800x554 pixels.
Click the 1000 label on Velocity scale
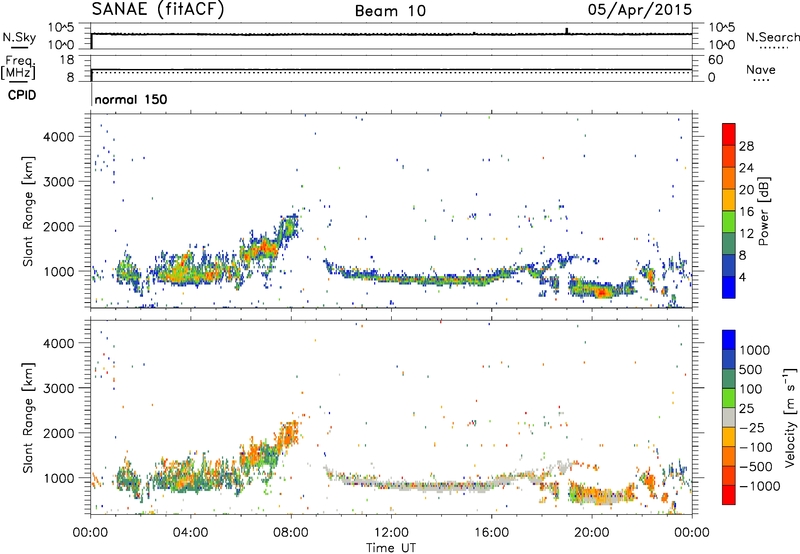pyautogui.click(x=755, y=350)
